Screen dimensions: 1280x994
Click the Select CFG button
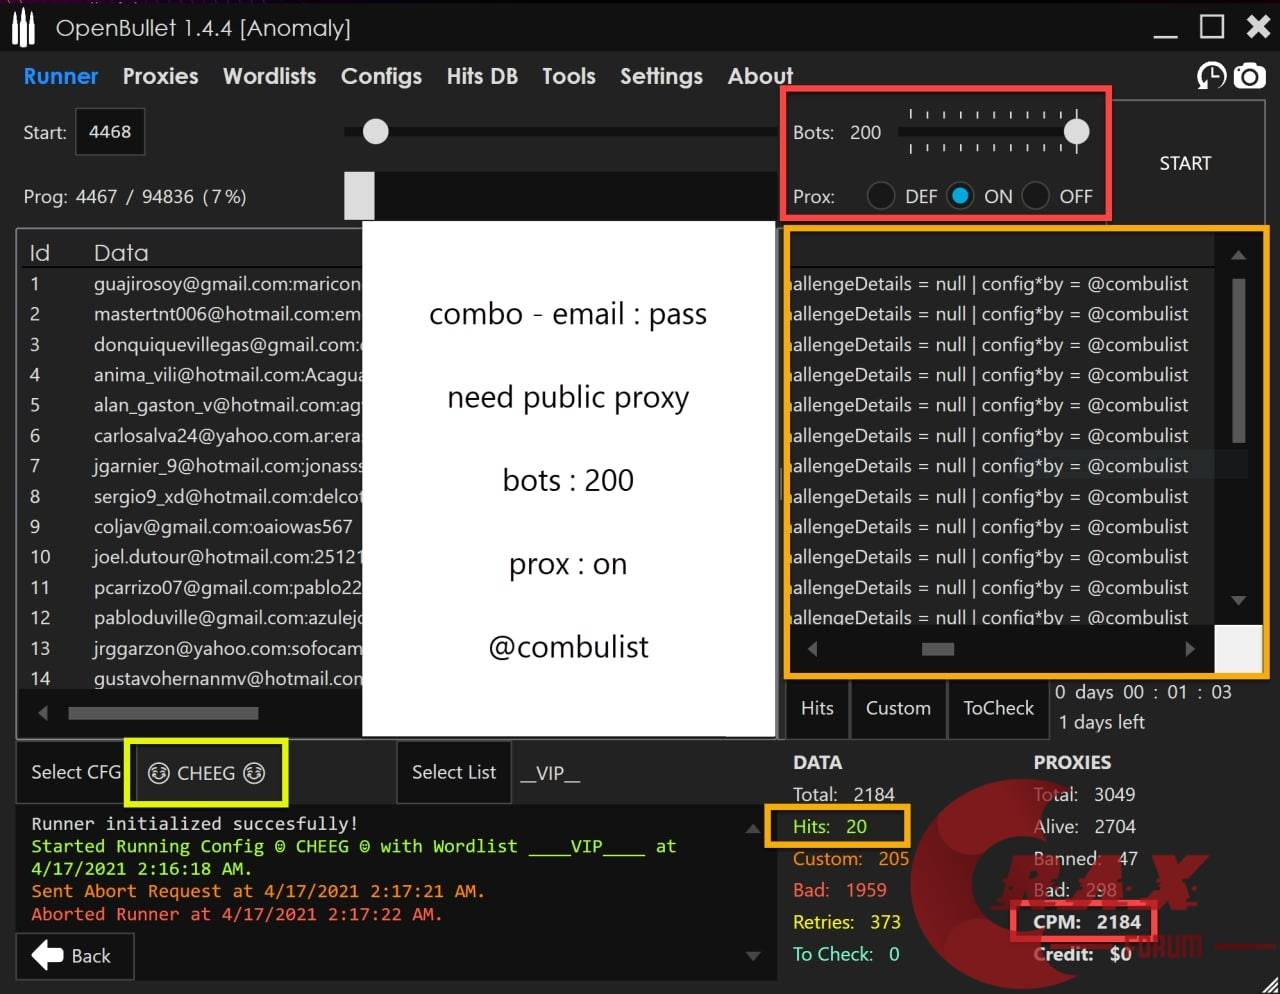(x=75, y=772)
